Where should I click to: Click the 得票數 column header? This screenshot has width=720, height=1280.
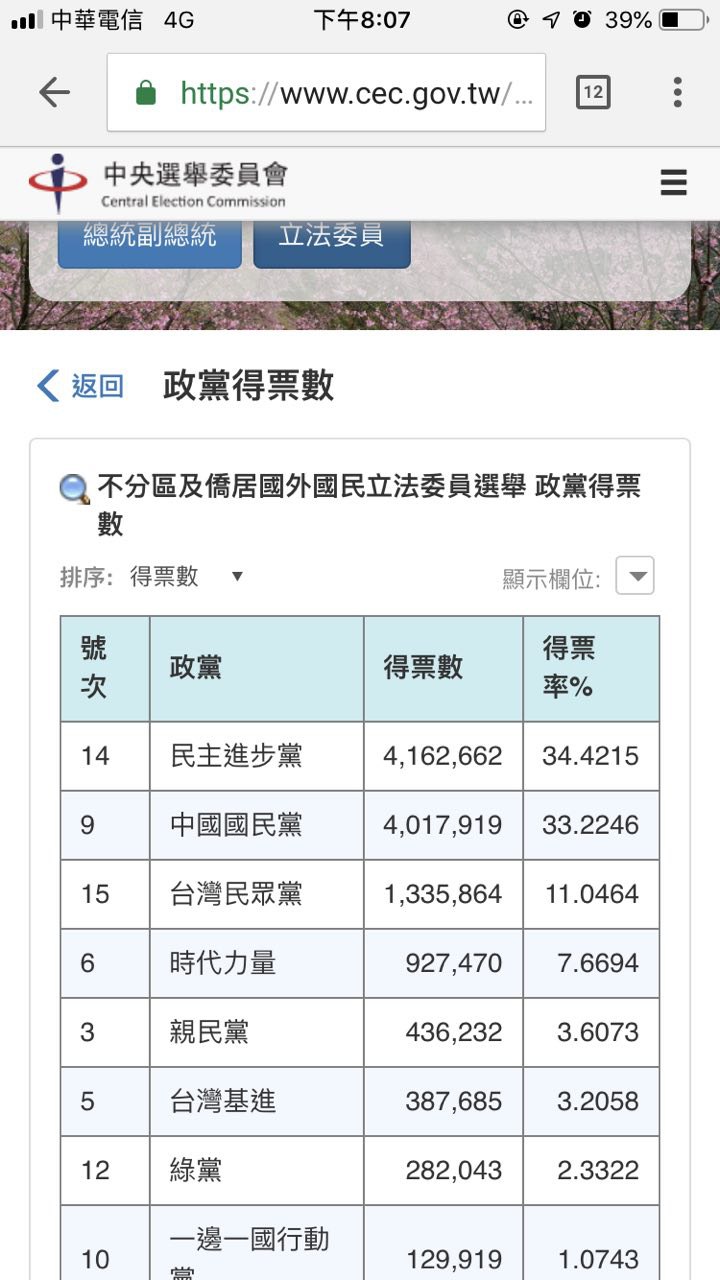point(423,668)
